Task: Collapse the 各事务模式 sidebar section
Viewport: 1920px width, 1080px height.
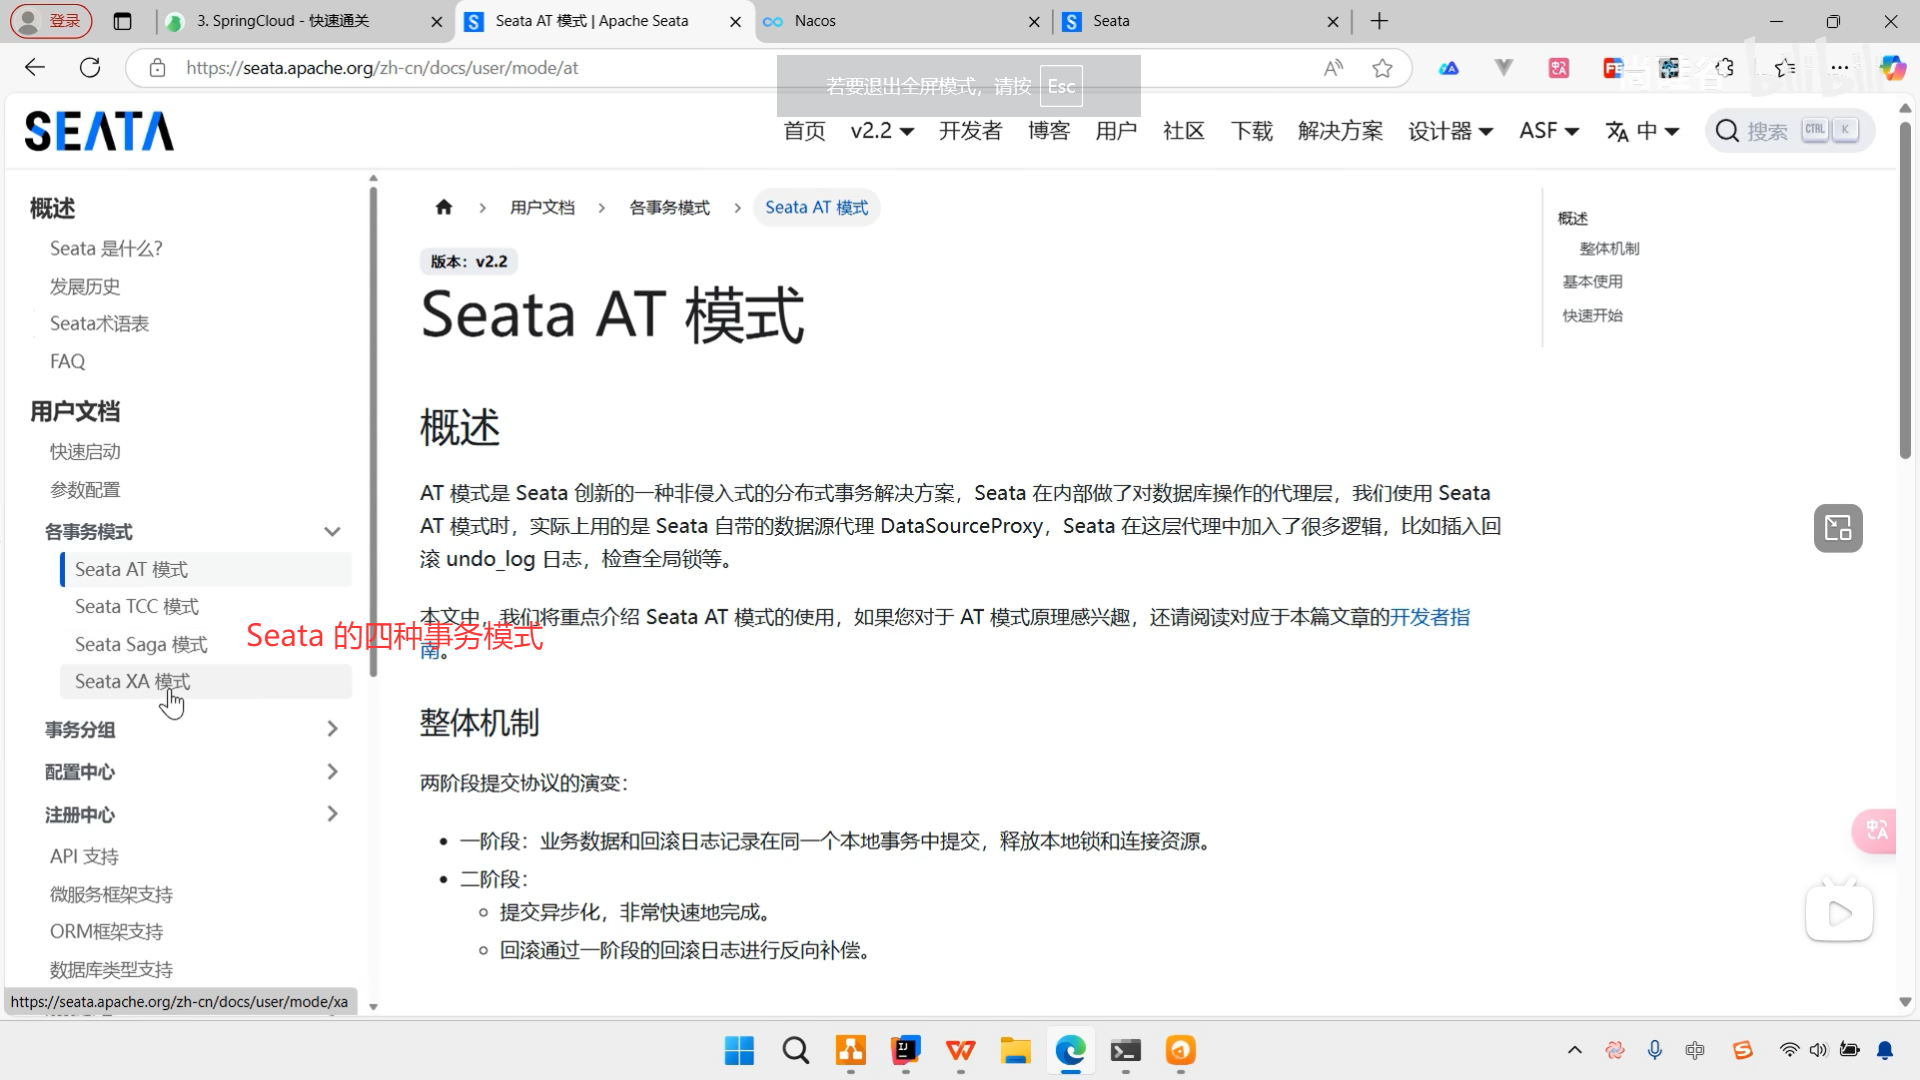Action: [x=332, y=531]
